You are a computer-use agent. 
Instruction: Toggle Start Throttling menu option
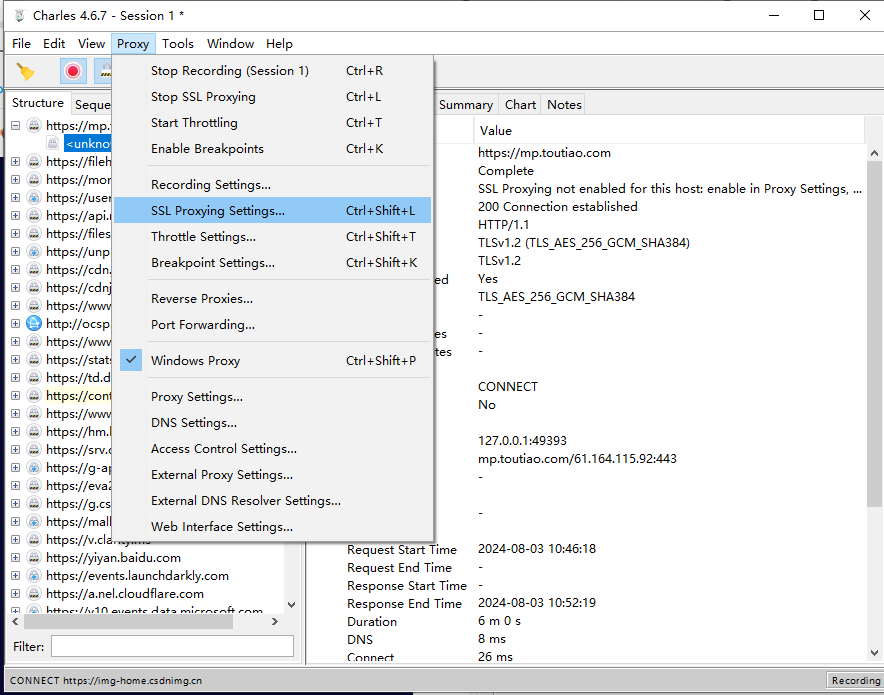(x=194, y=123)
